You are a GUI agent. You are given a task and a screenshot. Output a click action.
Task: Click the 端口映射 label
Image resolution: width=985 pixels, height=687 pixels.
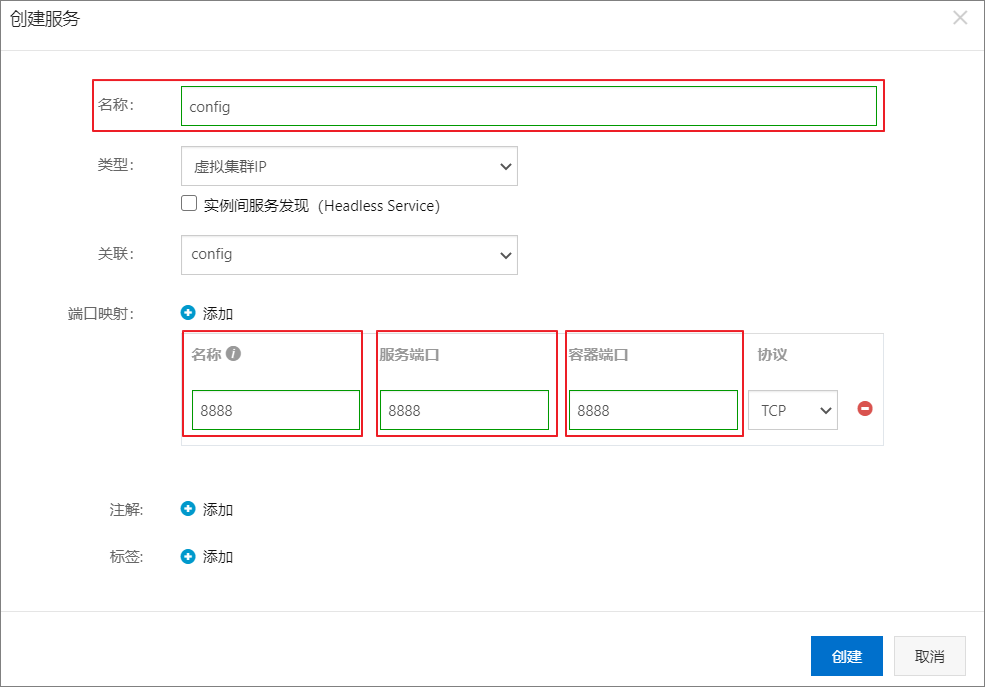[101, 313]
